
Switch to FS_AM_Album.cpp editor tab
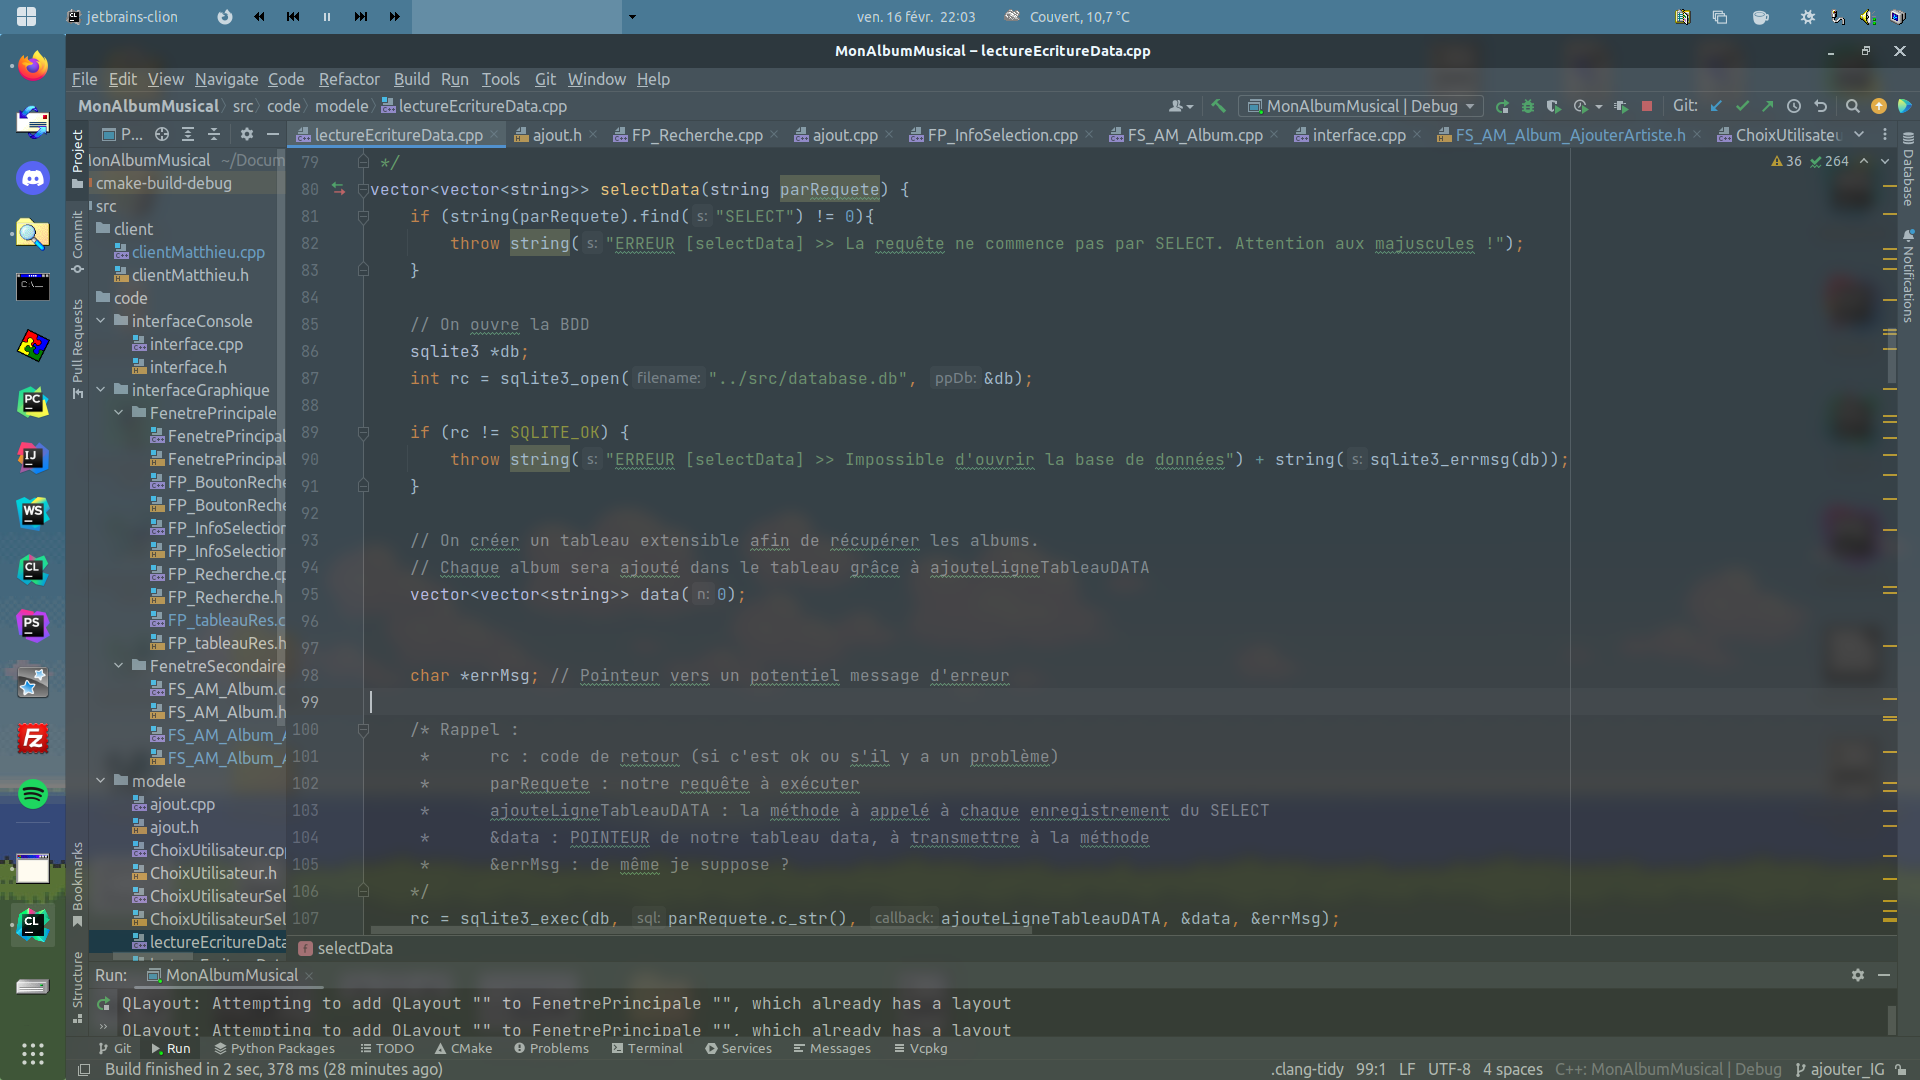point(1195,135)
